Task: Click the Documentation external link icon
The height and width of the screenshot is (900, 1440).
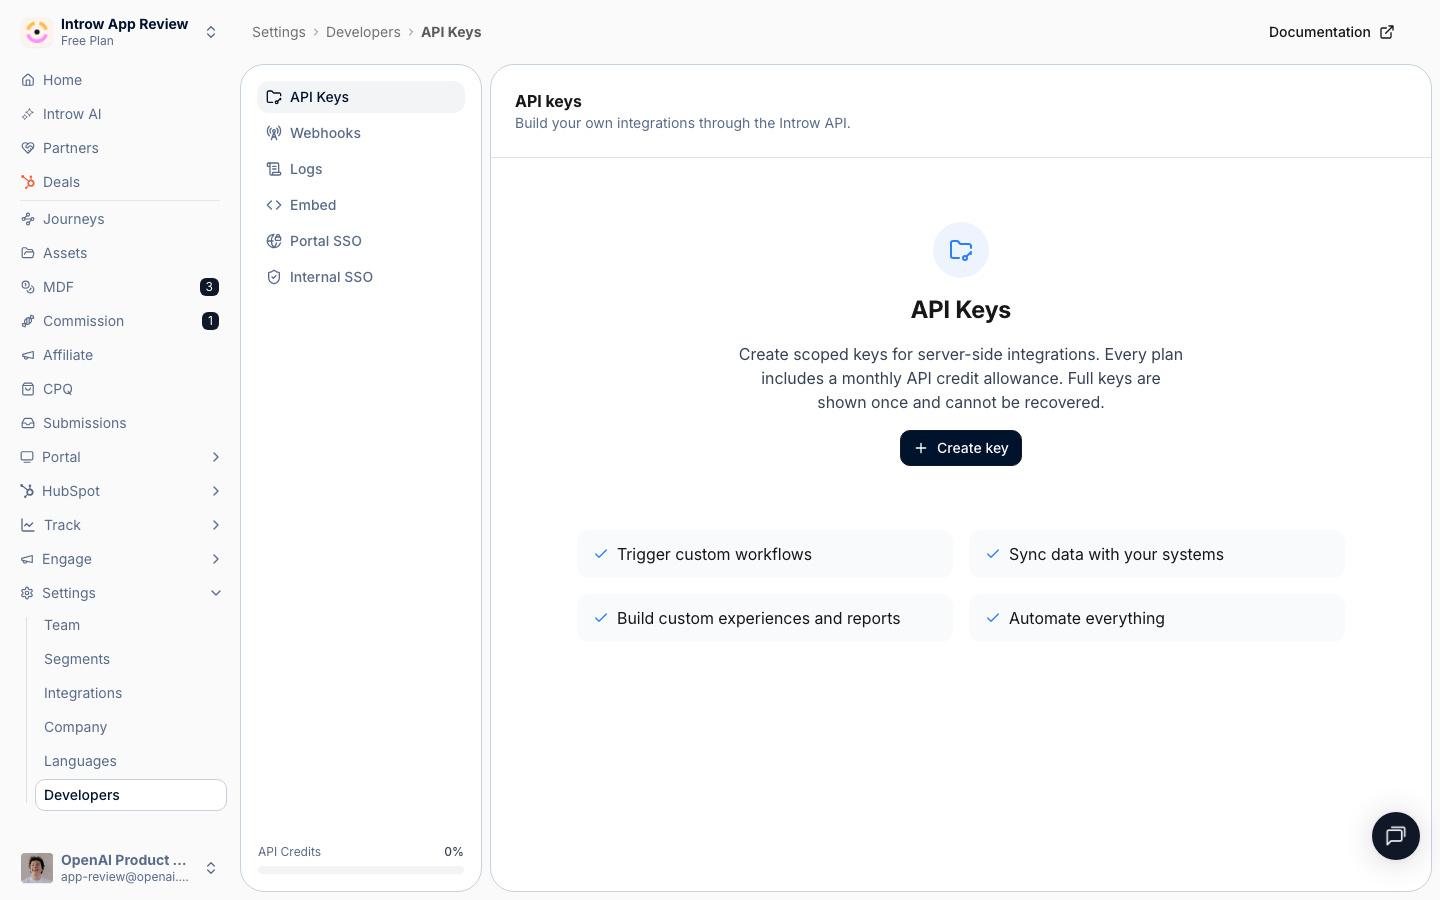Action: pyautogui.click(x=1387, y=32)
